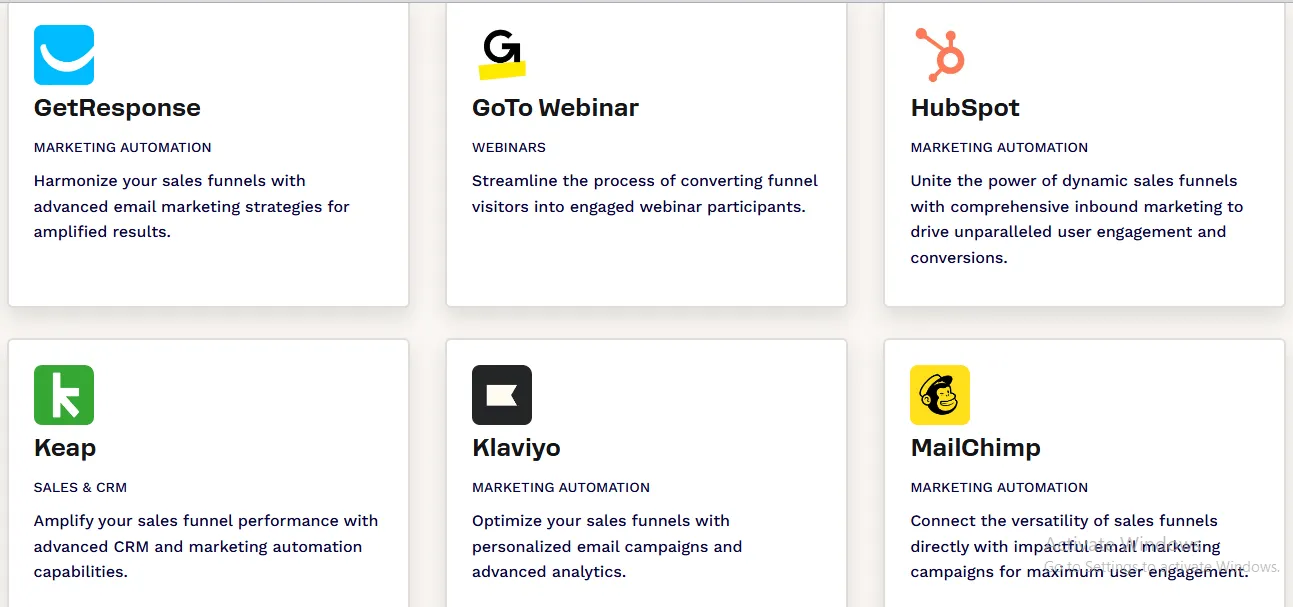Click the yellow MailChimp monkey logo
Image resolution: width=1293 pixels, height=607 pixels.
click(x=940, y=395)
